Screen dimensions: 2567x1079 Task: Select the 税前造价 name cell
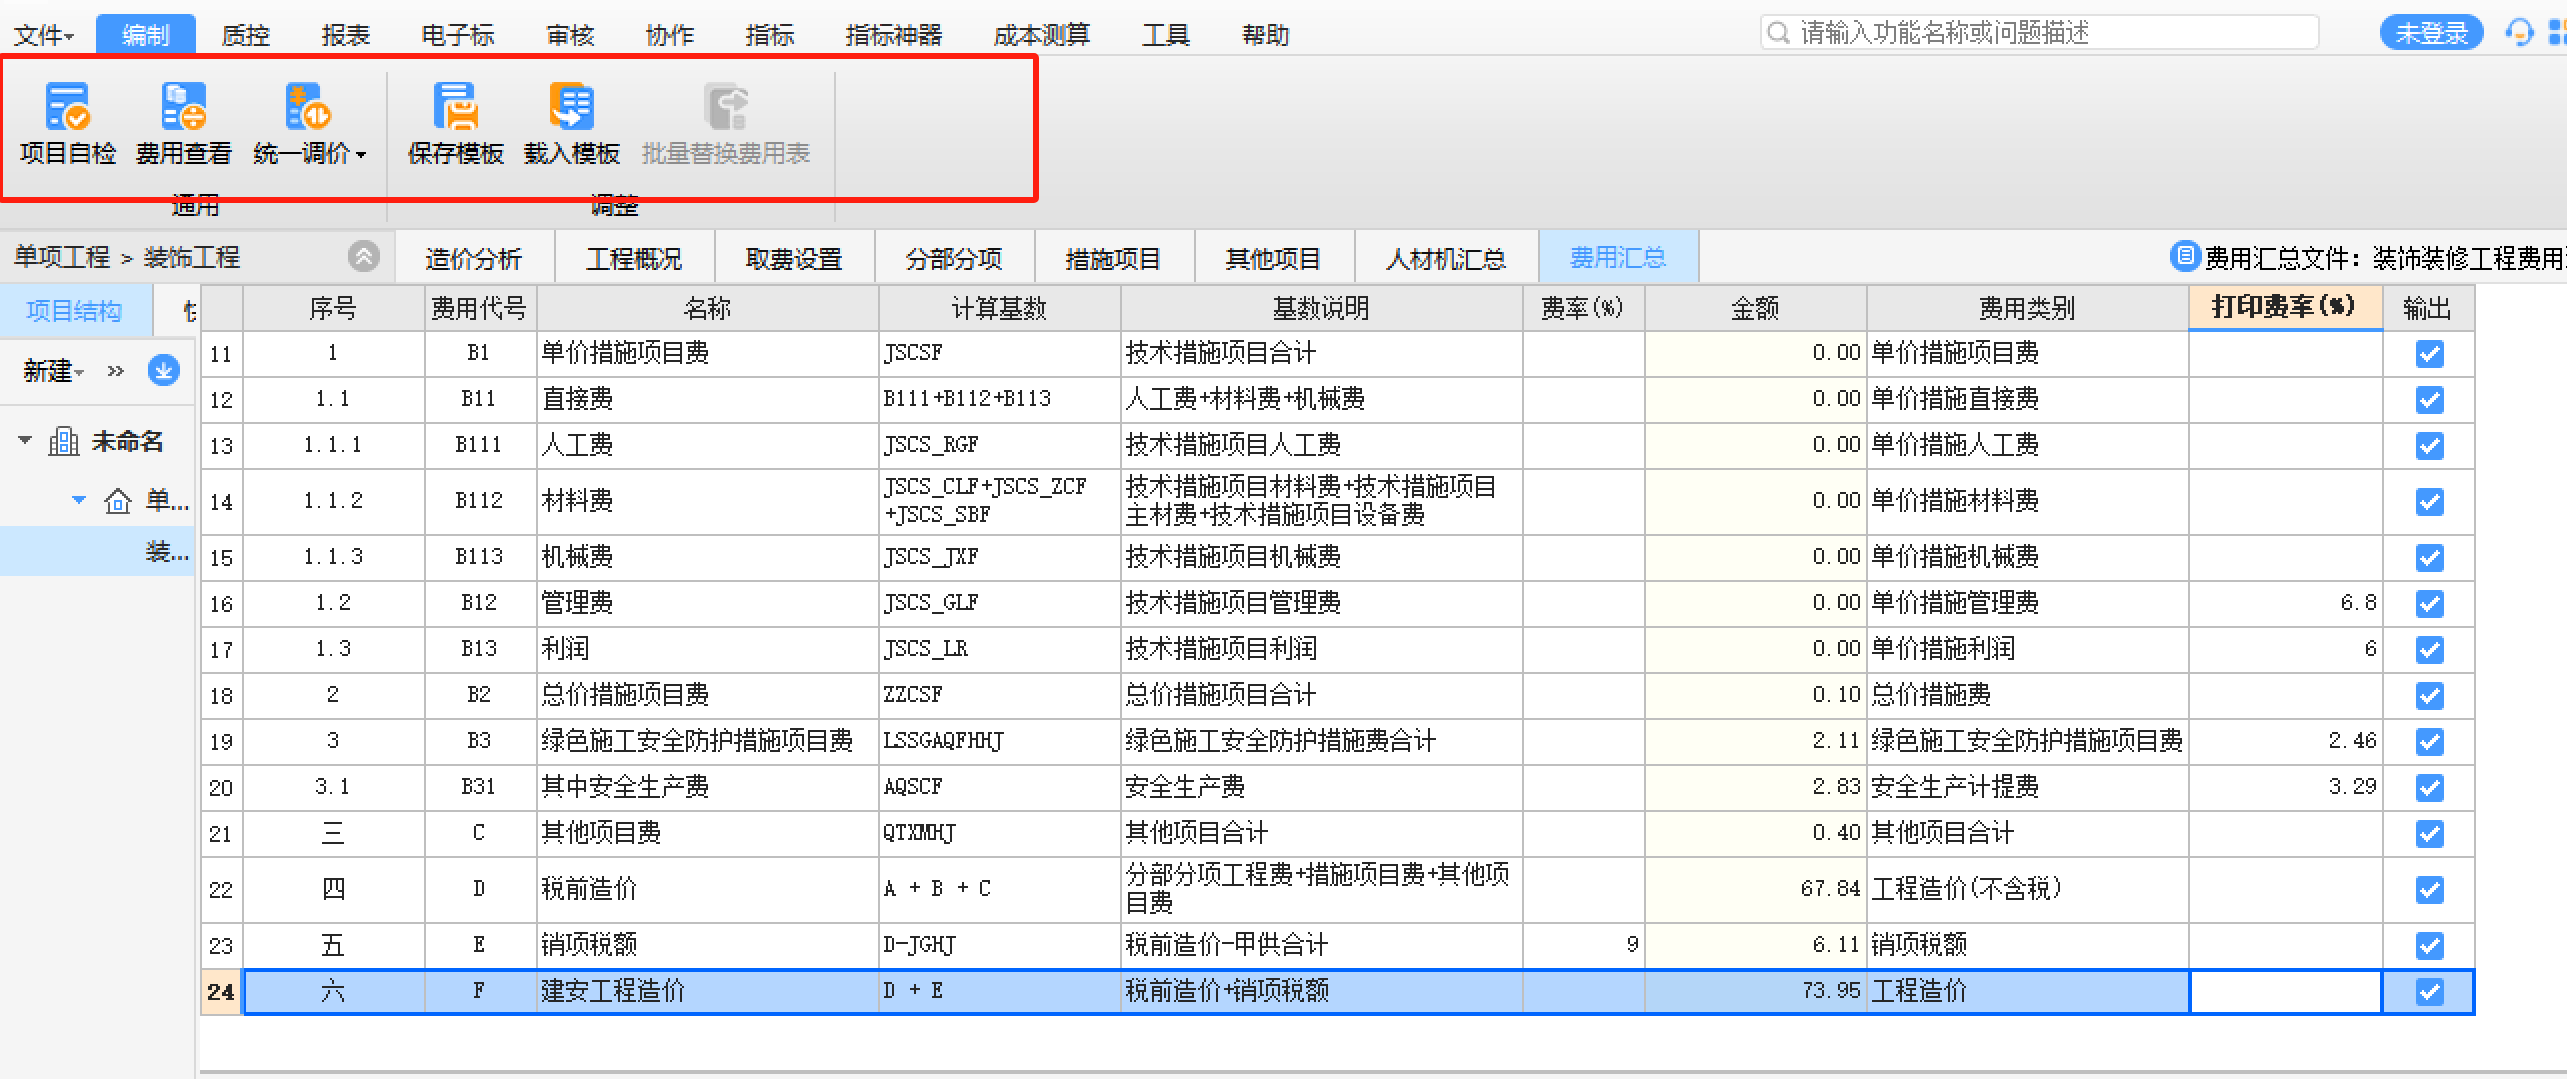[x=707, y=888]
